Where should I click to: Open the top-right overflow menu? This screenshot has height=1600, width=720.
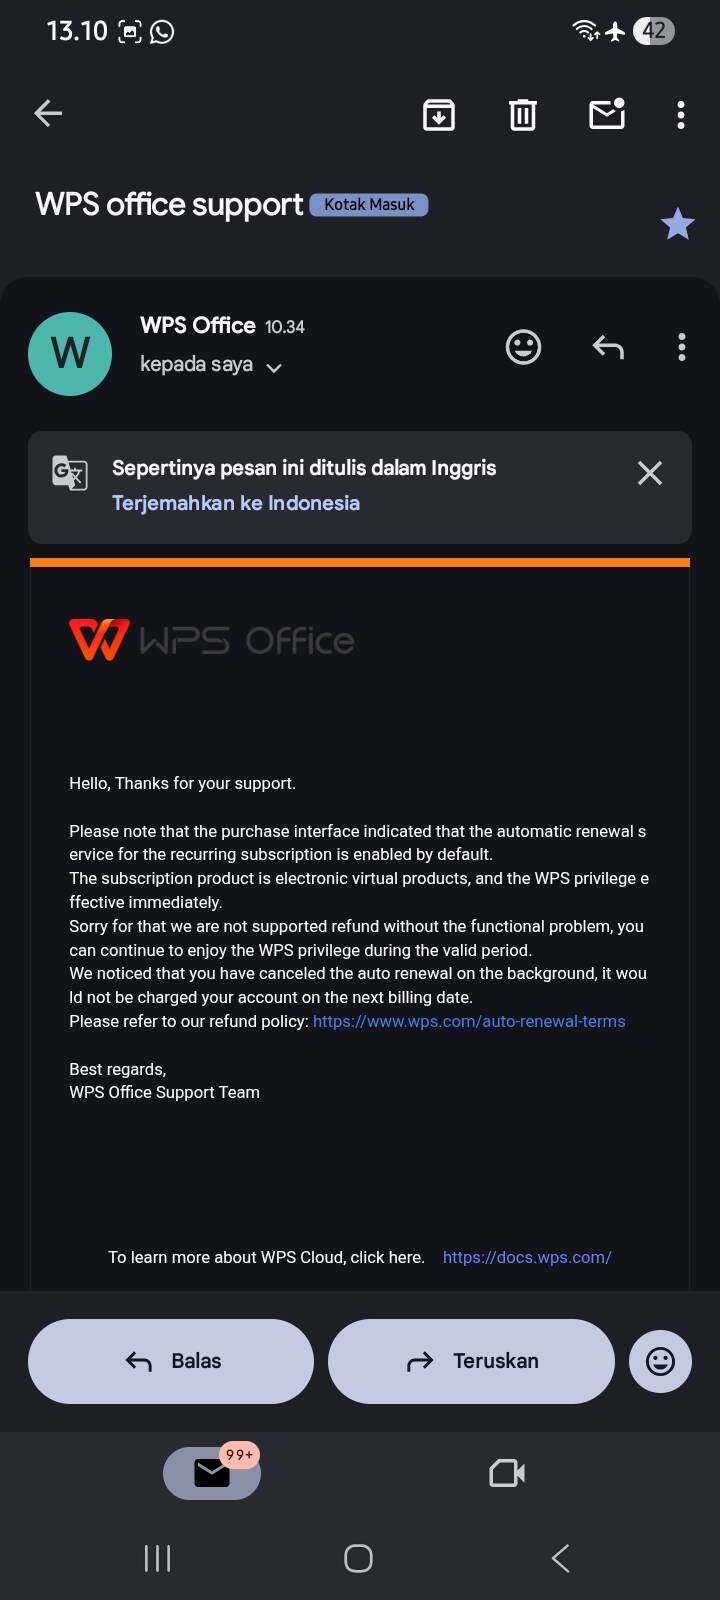point(680,115)
